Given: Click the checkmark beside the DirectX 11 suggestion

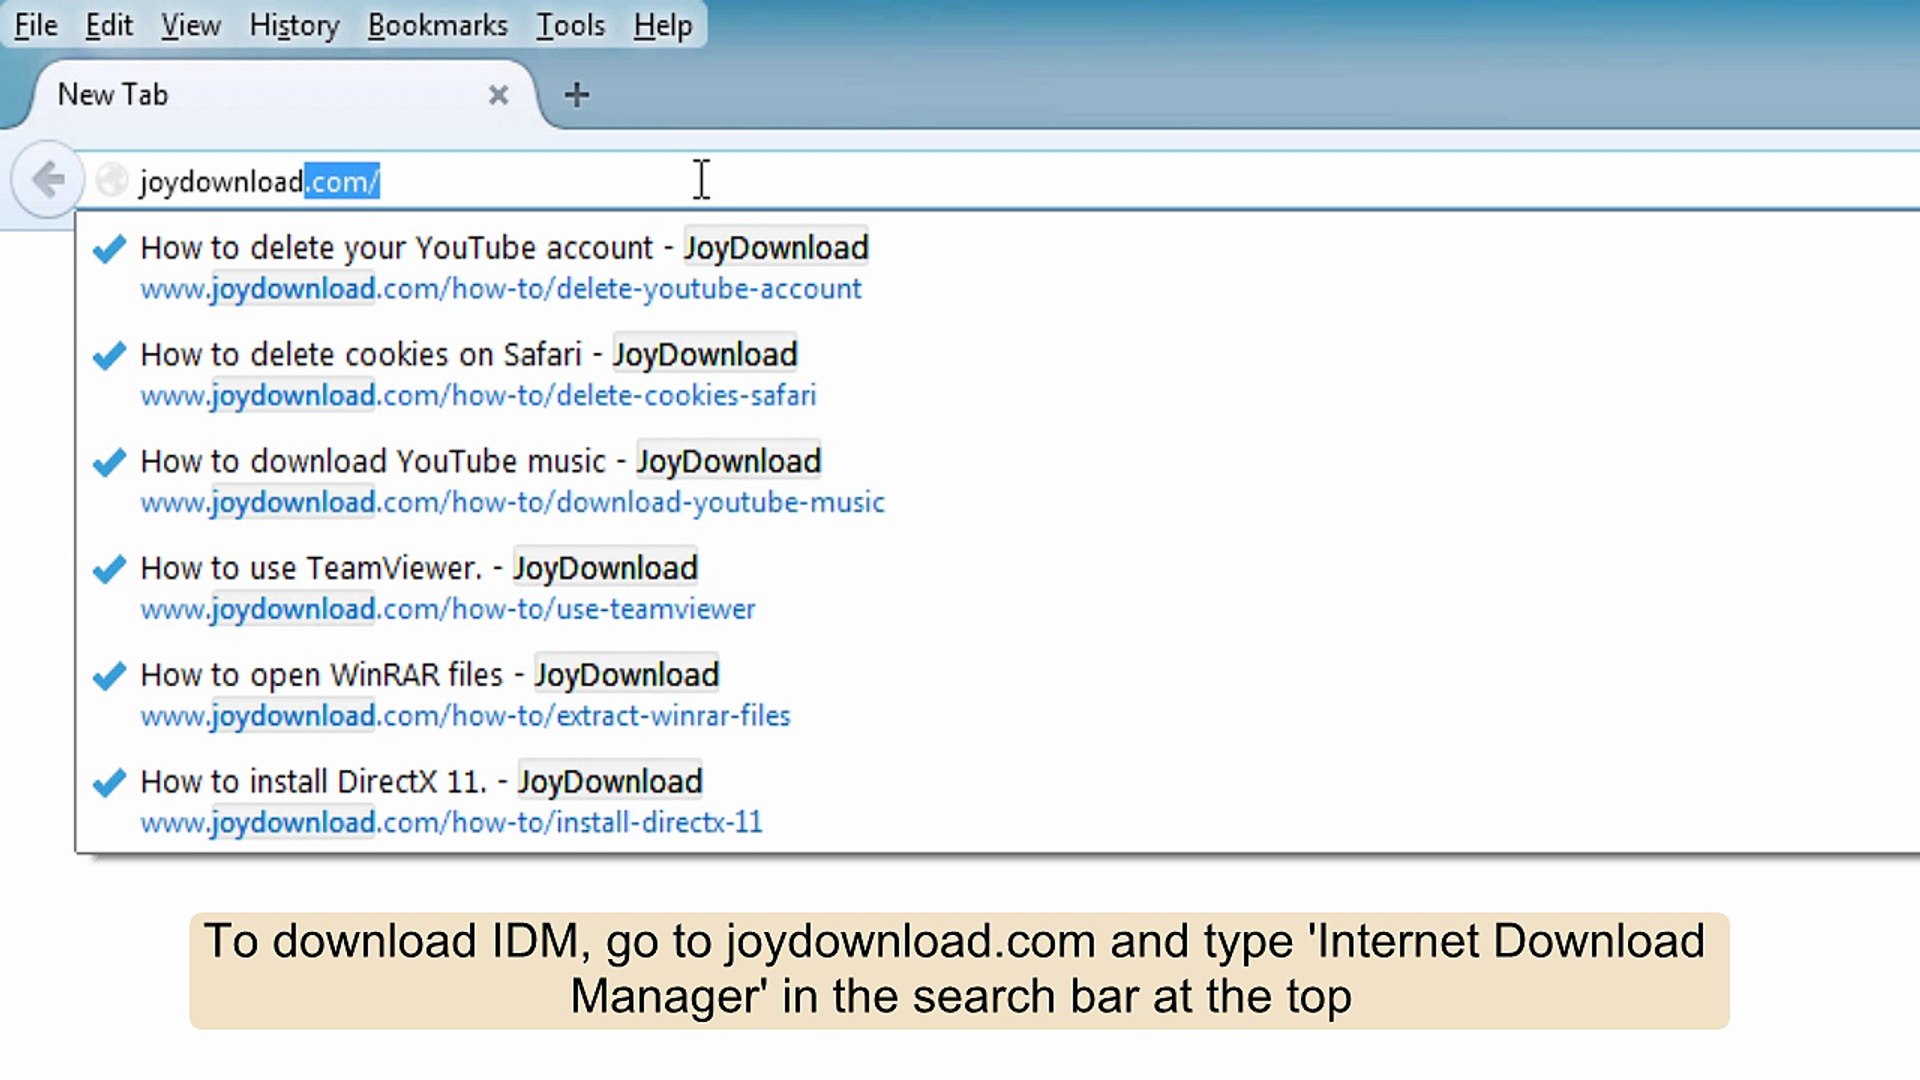Looking at the screenshot, I should pyautogui.click(x=108, y=783).
